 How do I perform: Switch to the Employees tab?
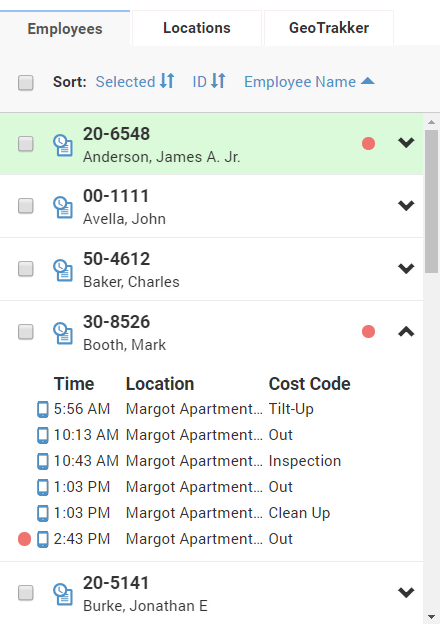(x=65, y=28)
